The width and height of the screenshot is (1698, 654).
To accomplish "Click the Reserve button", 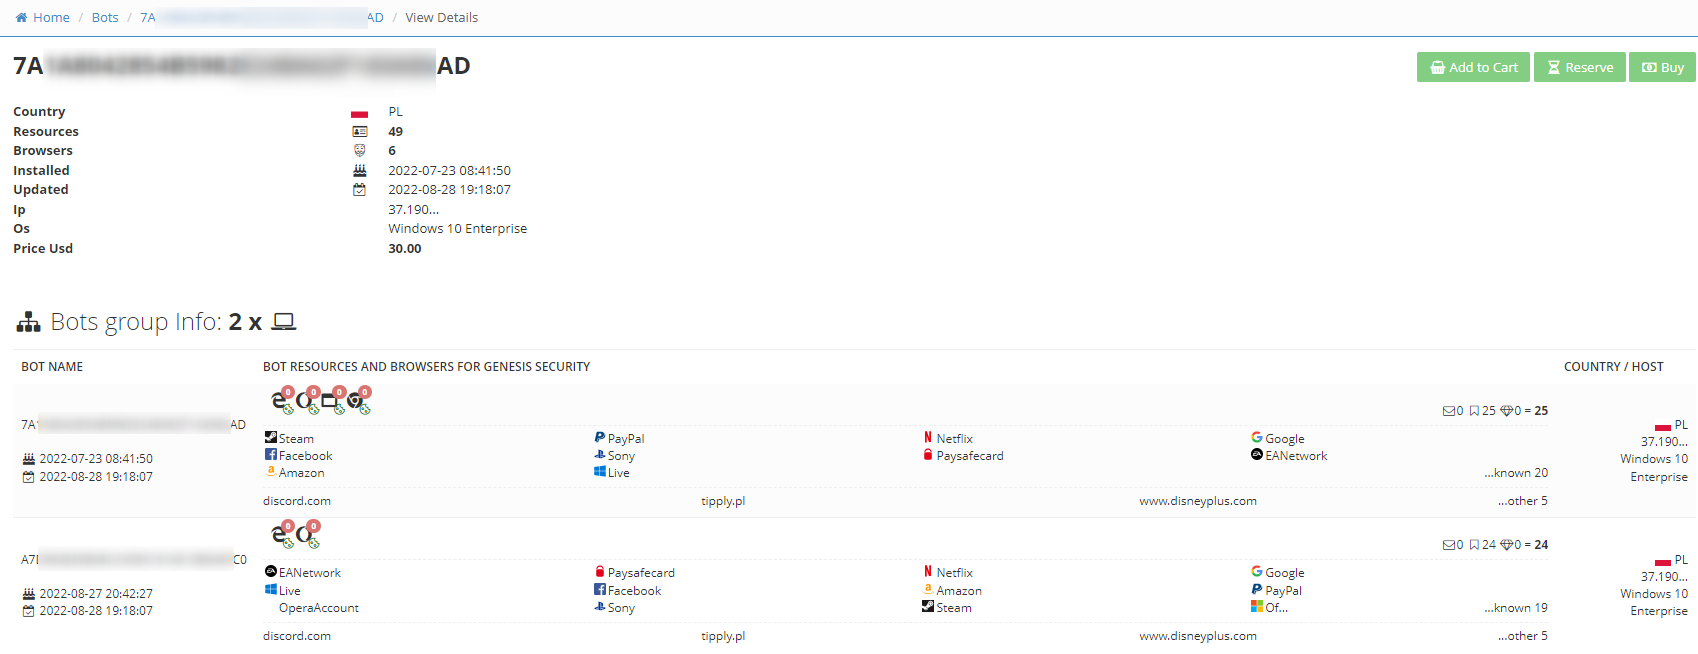I will point(1580,67).
